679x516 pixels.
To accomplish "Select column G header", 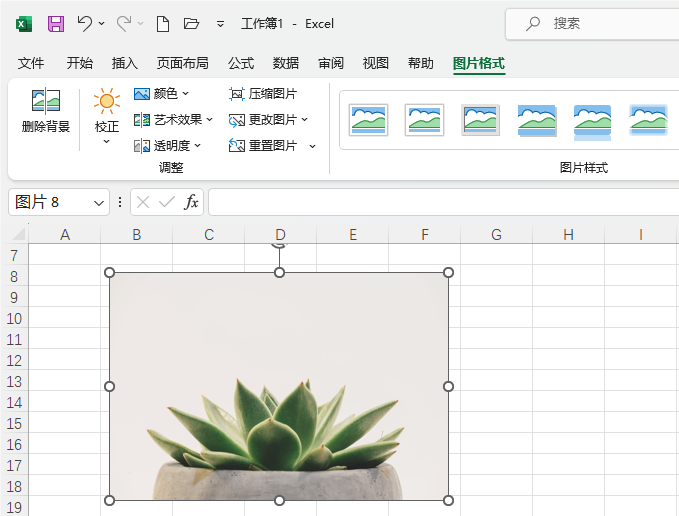I will click(496, 235).
